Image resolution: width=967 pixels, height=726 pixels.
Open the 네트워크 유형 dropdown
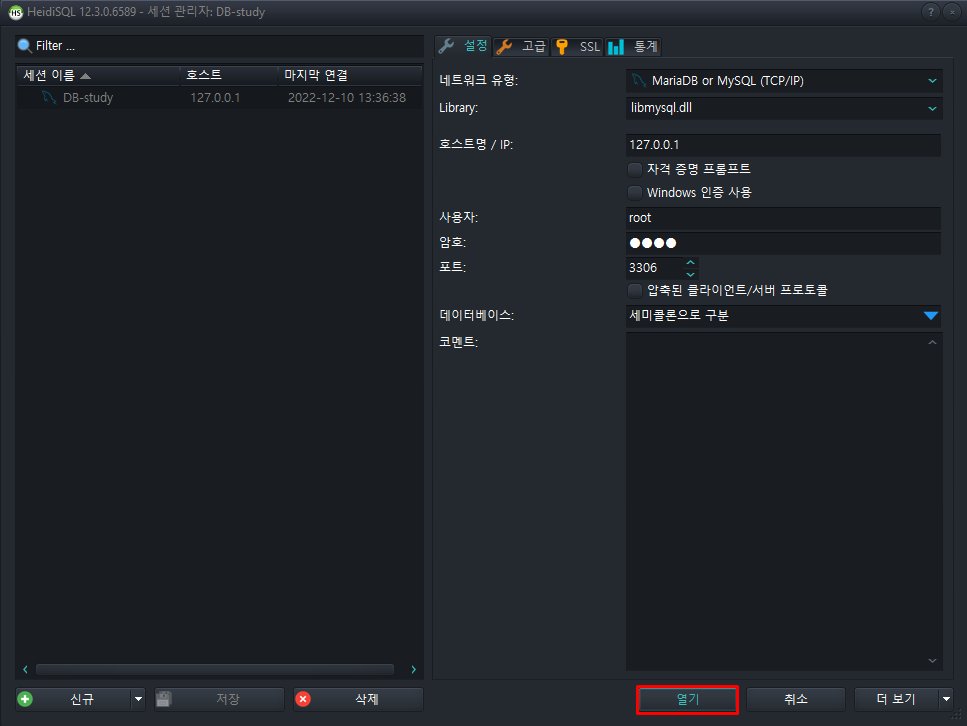tap(932, 81)
